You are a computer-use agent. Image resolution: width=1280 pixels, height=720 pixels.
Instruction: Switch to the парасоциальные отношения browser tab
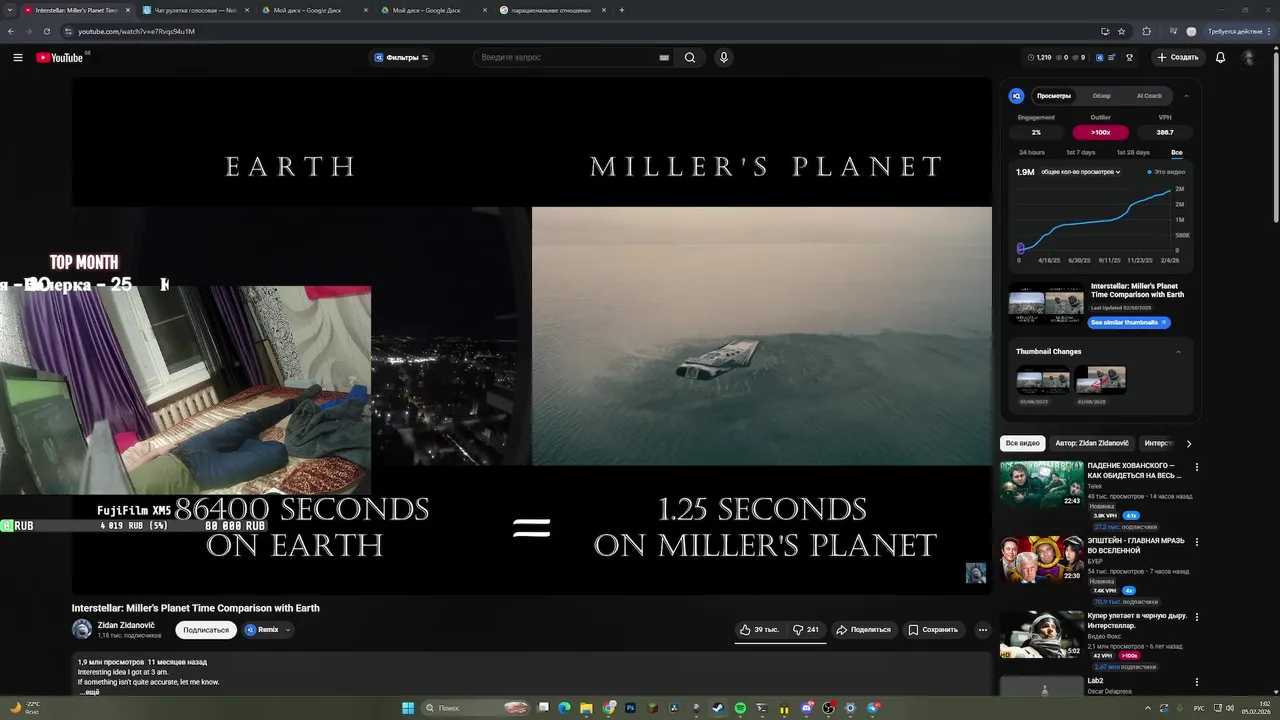click(x=553, y=10)
